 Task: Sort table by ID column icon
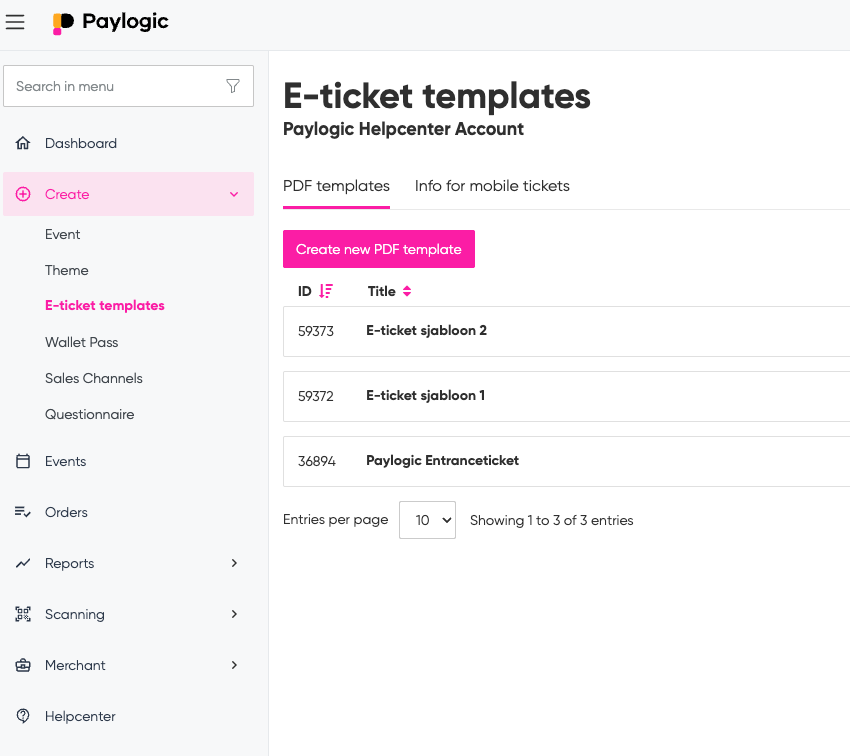326,291
